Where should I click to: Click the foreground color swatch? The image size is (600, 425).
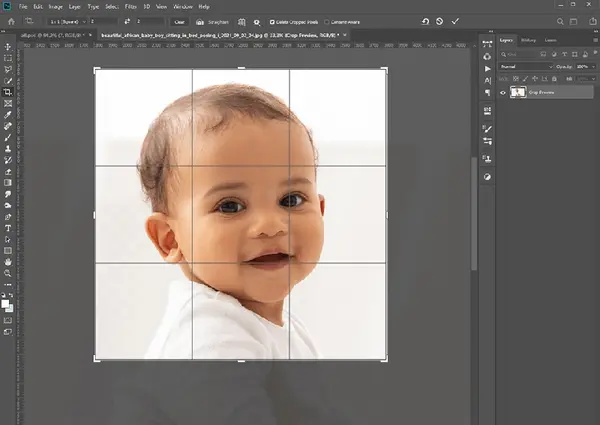(5, 304)
